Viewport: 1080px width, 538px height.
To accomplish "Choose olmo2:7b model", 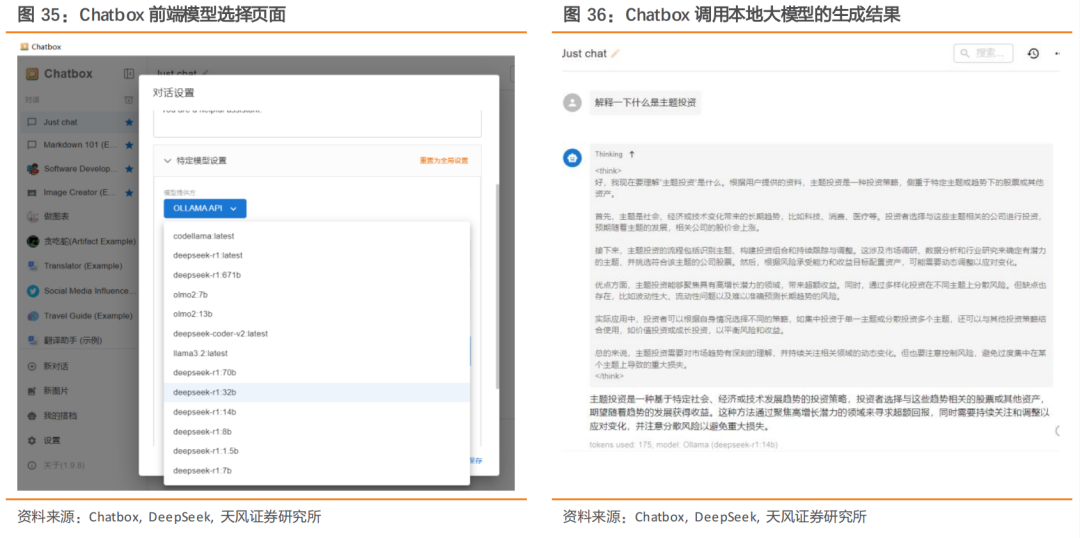I will click(317, 294).
